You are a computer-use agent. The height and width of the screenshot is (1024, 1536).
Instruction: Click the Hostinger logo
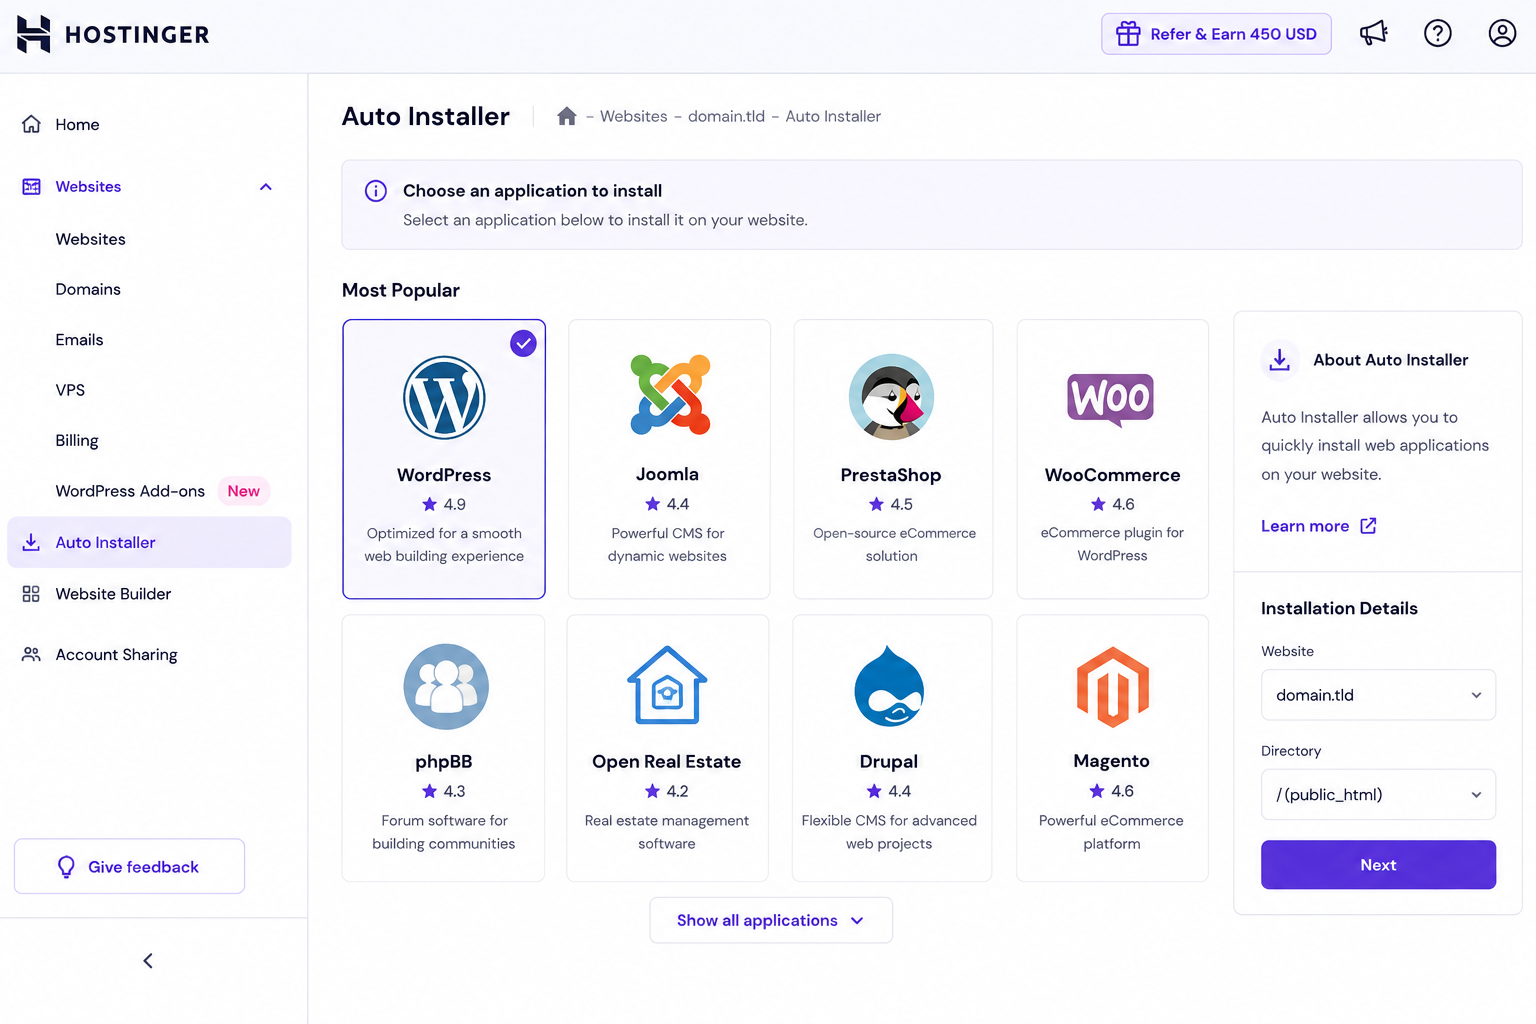click(x=113, y=34)
